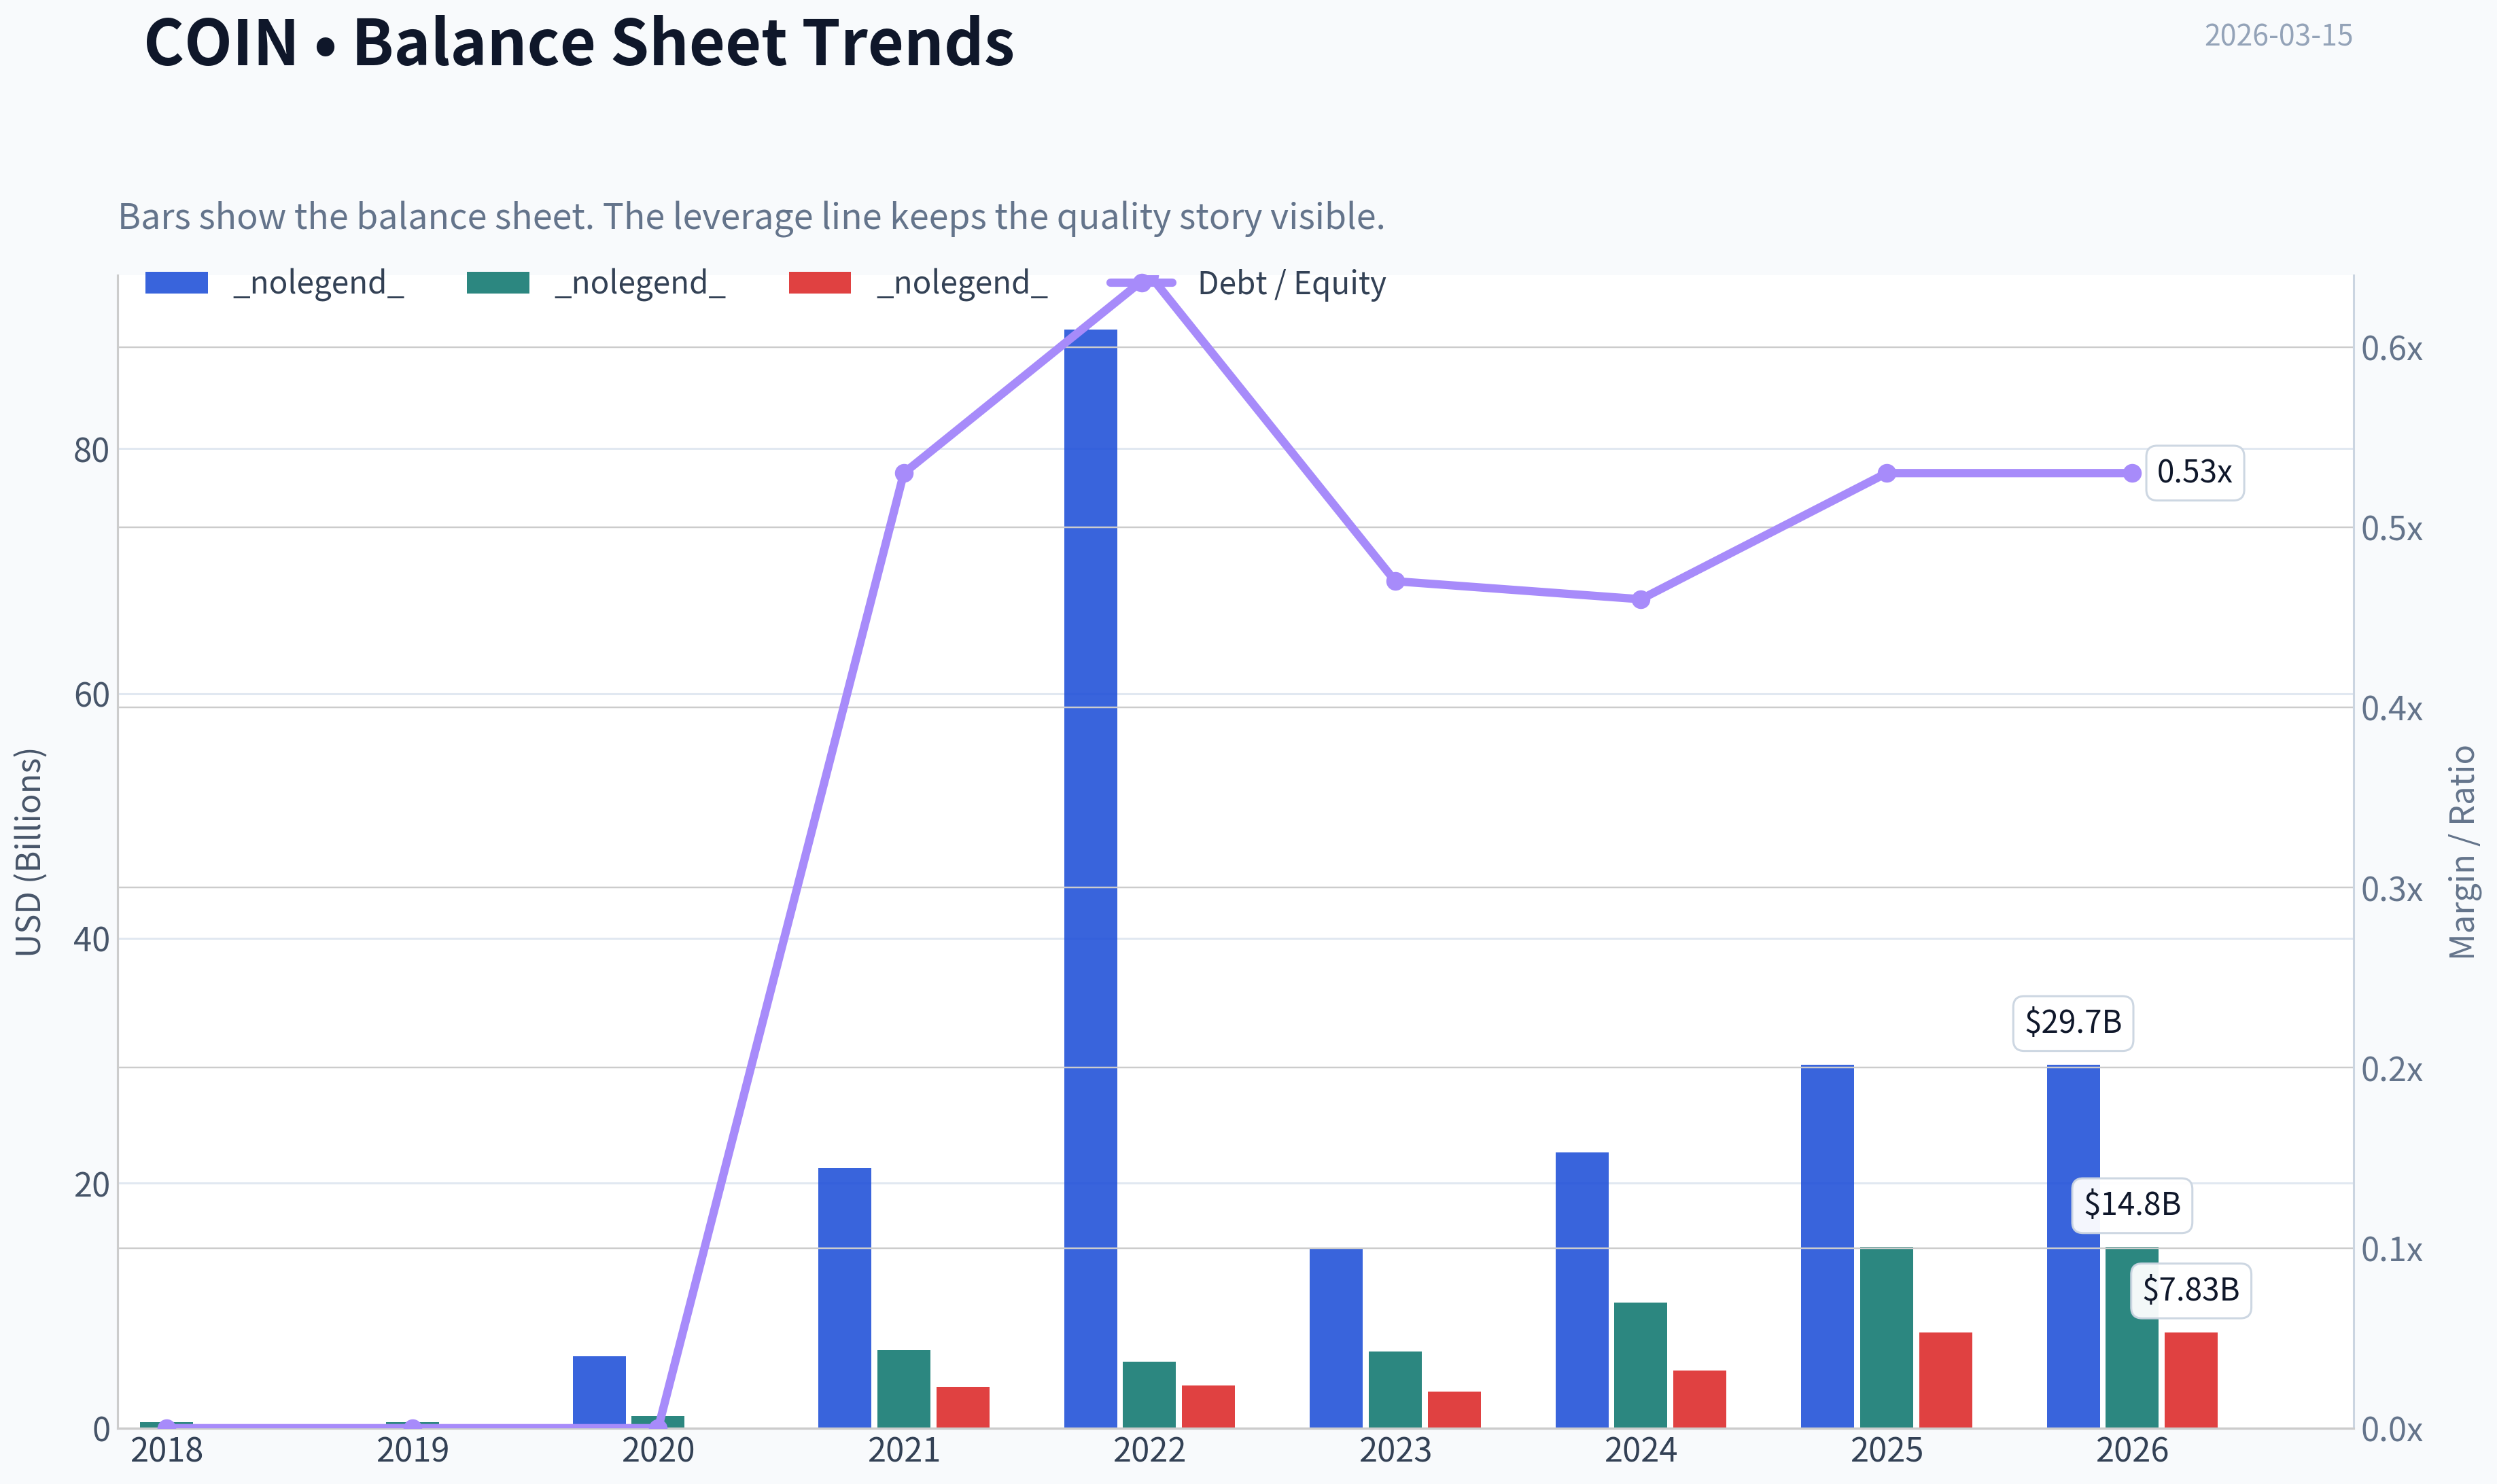Viewport: 2497px width, 1484px height.
Task: Select the green 2022 bar
Action: [1149, 1394]
